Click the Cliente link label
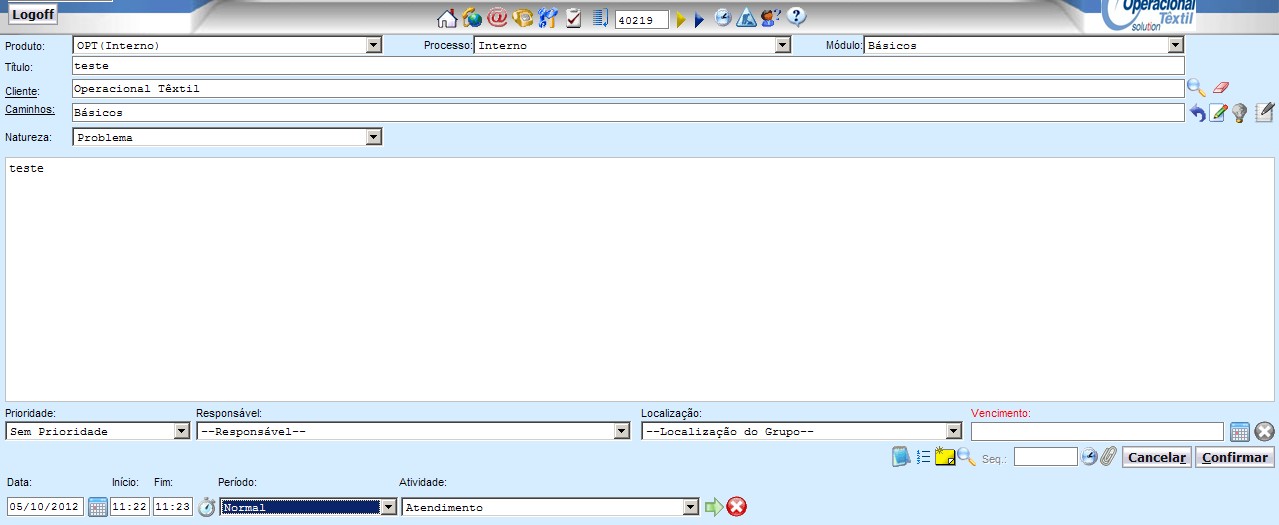1279x525 pixels. tap(21, 91)
